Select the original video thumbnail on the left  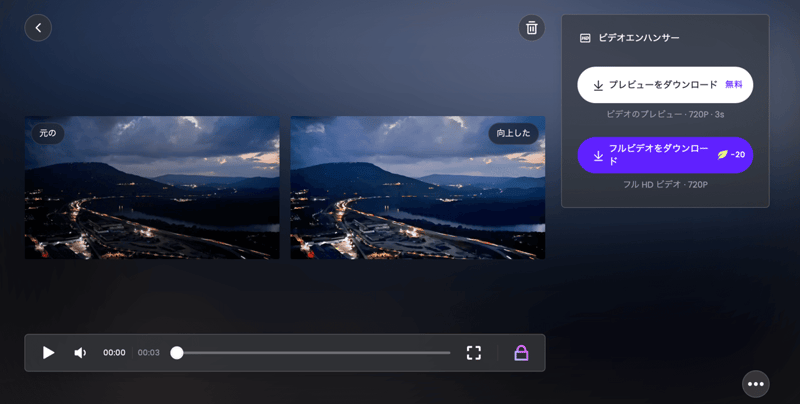pyautogui.click(x=152, y=195)
